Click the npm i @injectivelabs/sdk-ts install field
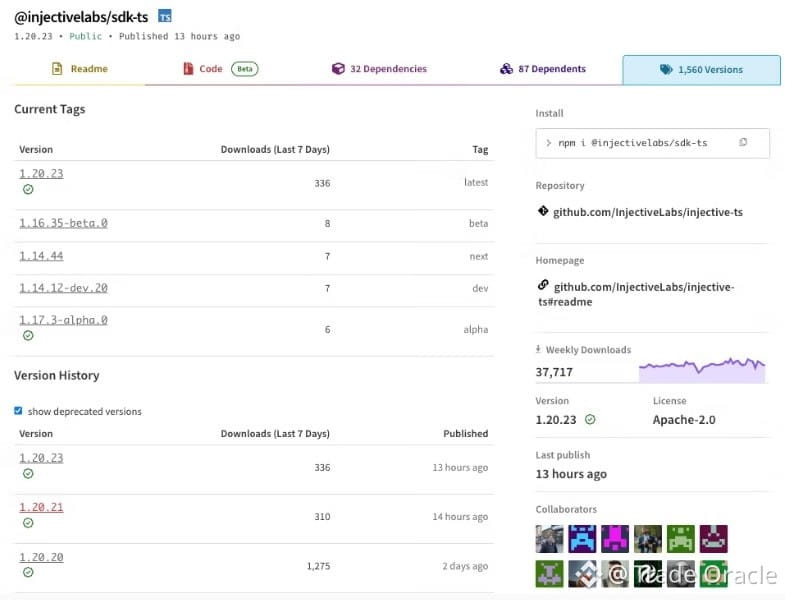785x600 pixels. tap(652, 143)
